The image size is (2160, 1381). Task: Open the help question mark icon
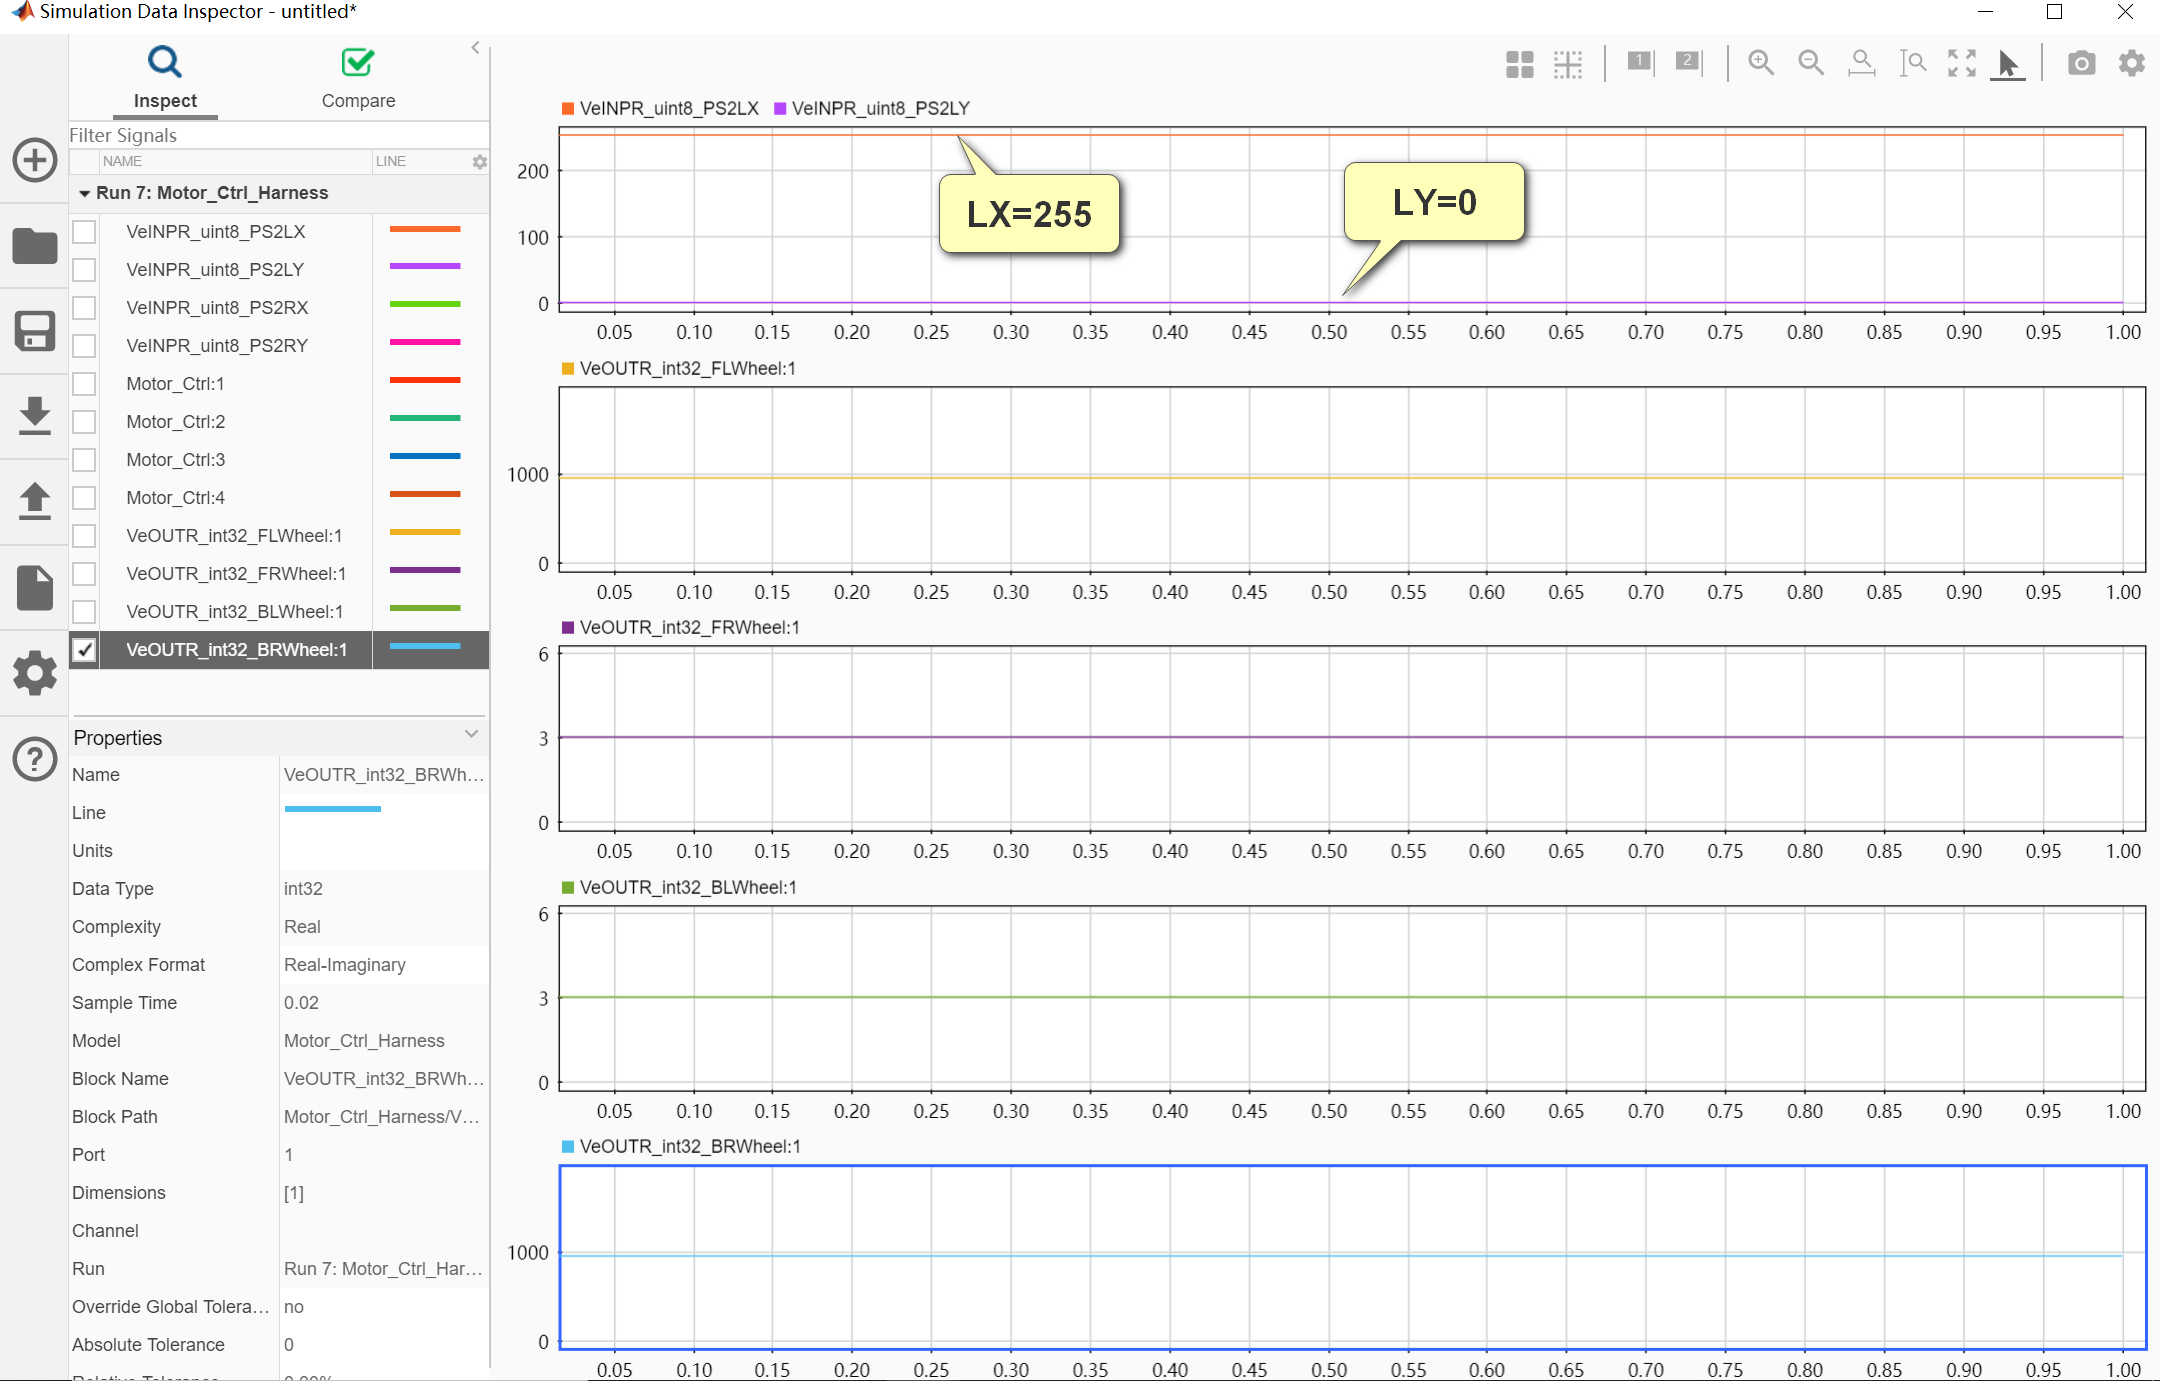[x=35, y=759]
